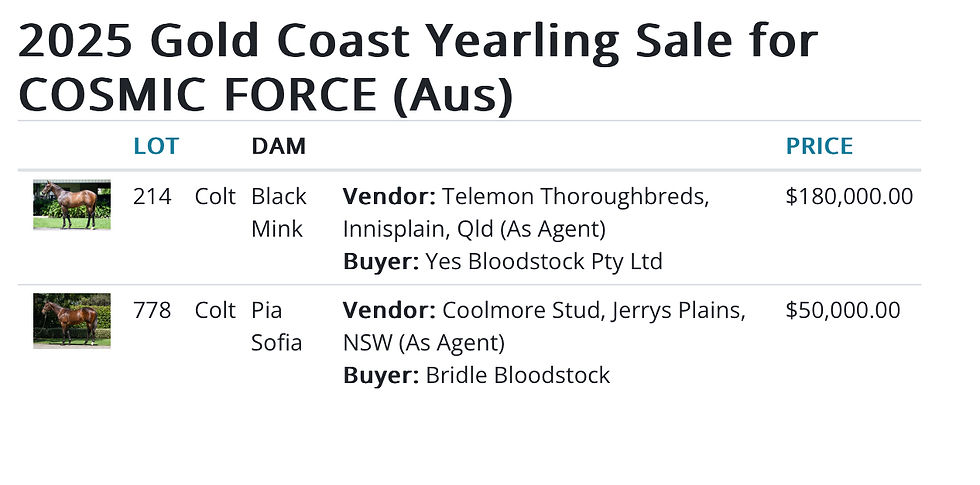Select lot number 778
This screenshot has height=485, width=980.
(152, 310)
